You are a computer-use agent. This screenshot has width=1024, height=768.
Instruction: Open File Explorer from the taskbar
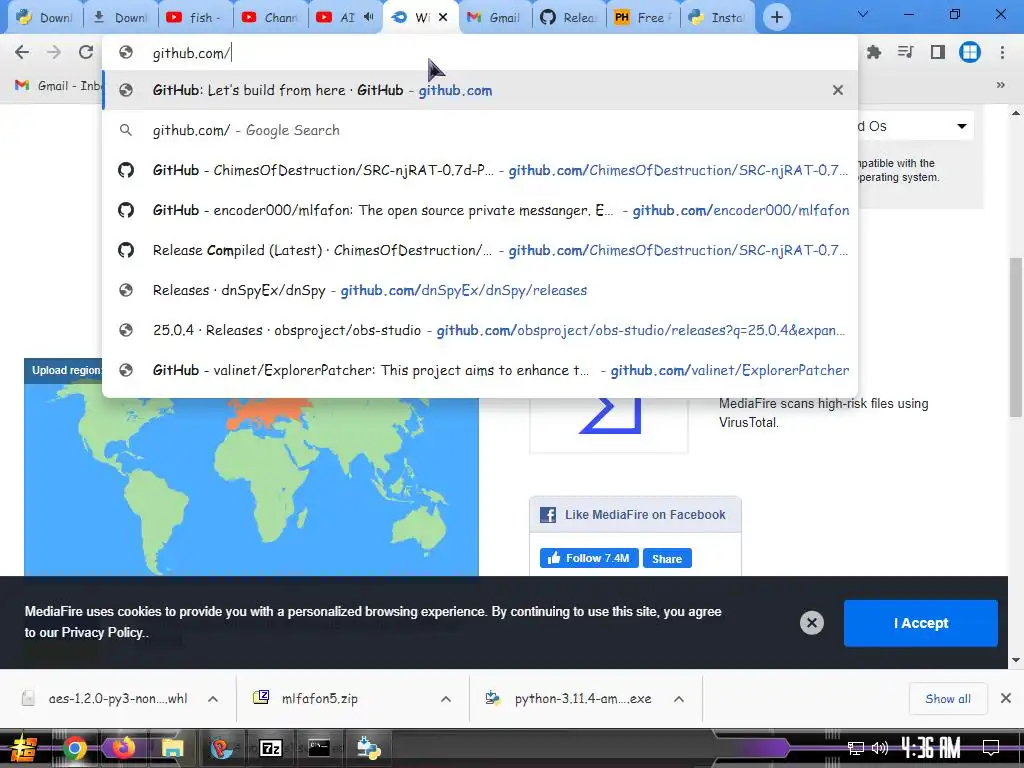172,748
